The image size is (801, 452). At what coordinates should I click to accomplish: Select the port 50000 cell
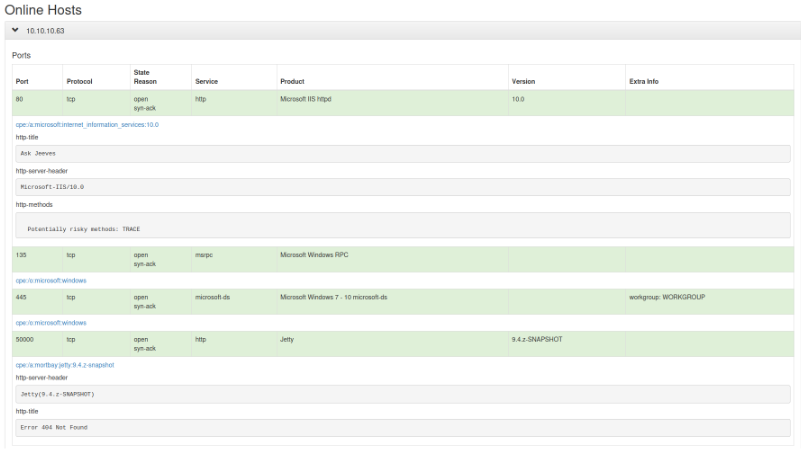click(25, 339)
